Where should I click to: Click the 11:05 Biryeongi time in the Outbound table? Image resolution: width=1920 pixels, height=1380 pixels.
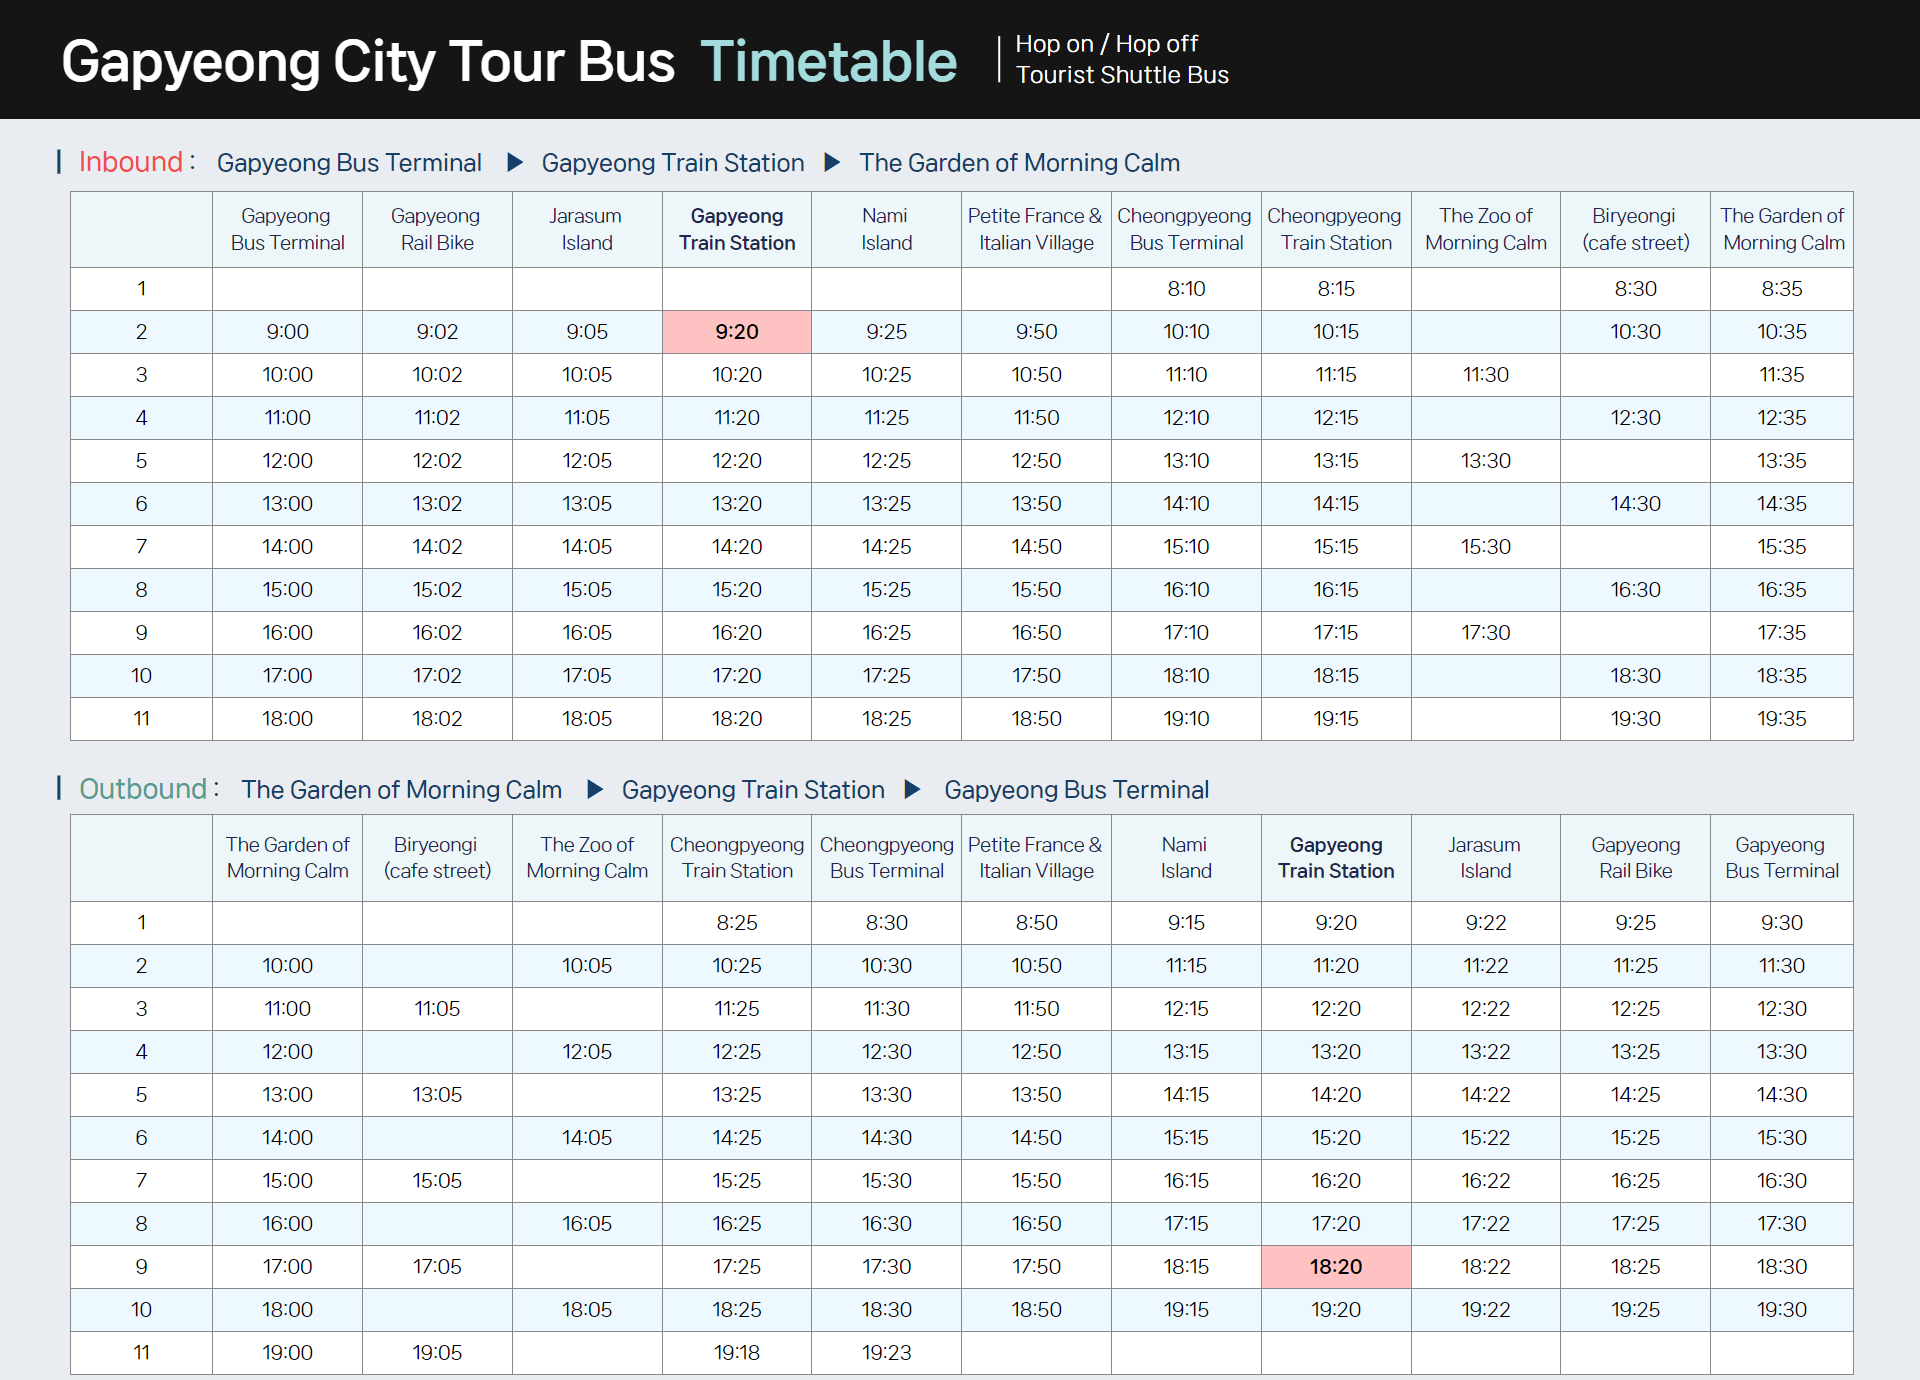point(437,1009)
